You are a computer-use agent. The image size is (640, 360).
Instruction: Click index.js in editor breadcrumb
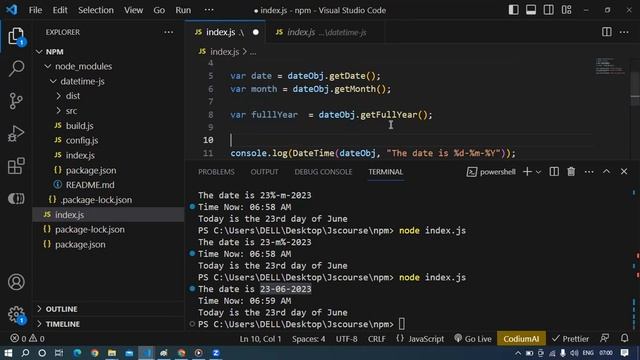tap(224, 52)
